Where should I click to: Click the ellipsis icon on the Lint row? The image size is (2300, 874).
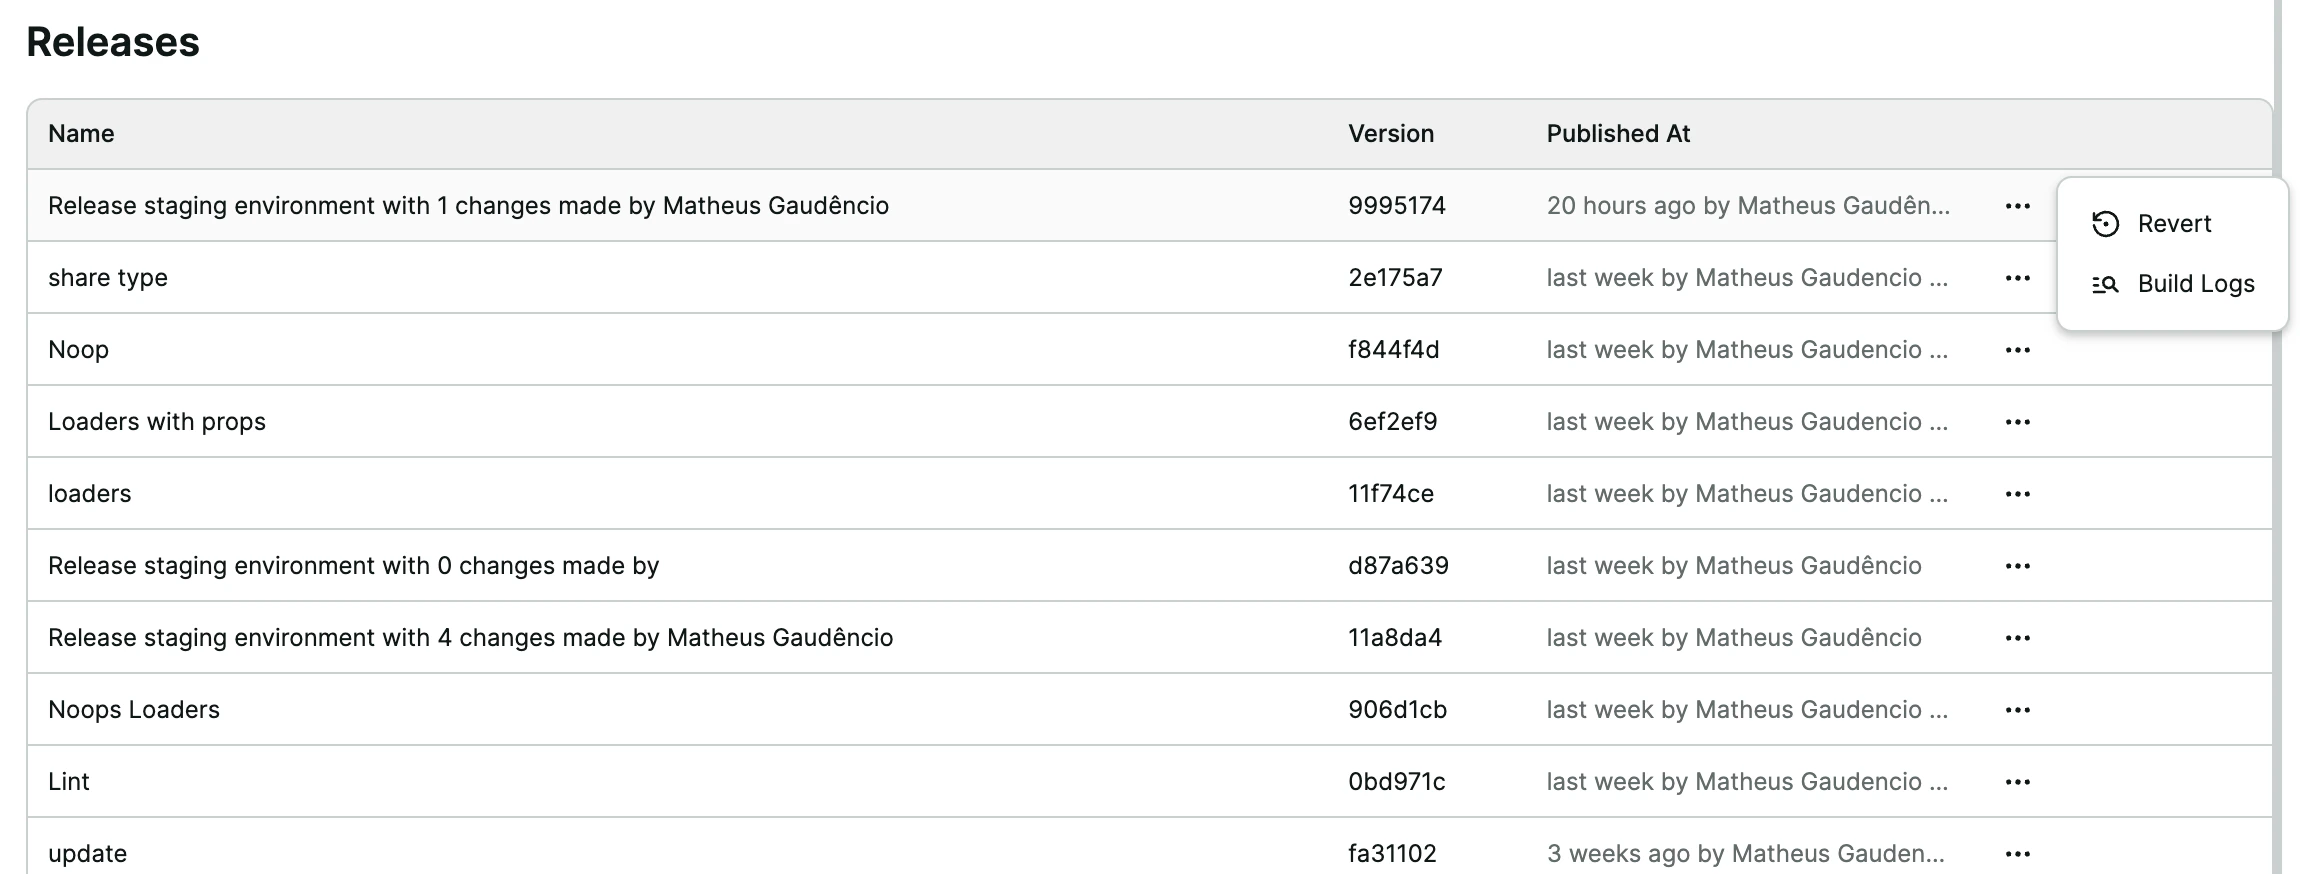click(x=2017, y=781)
